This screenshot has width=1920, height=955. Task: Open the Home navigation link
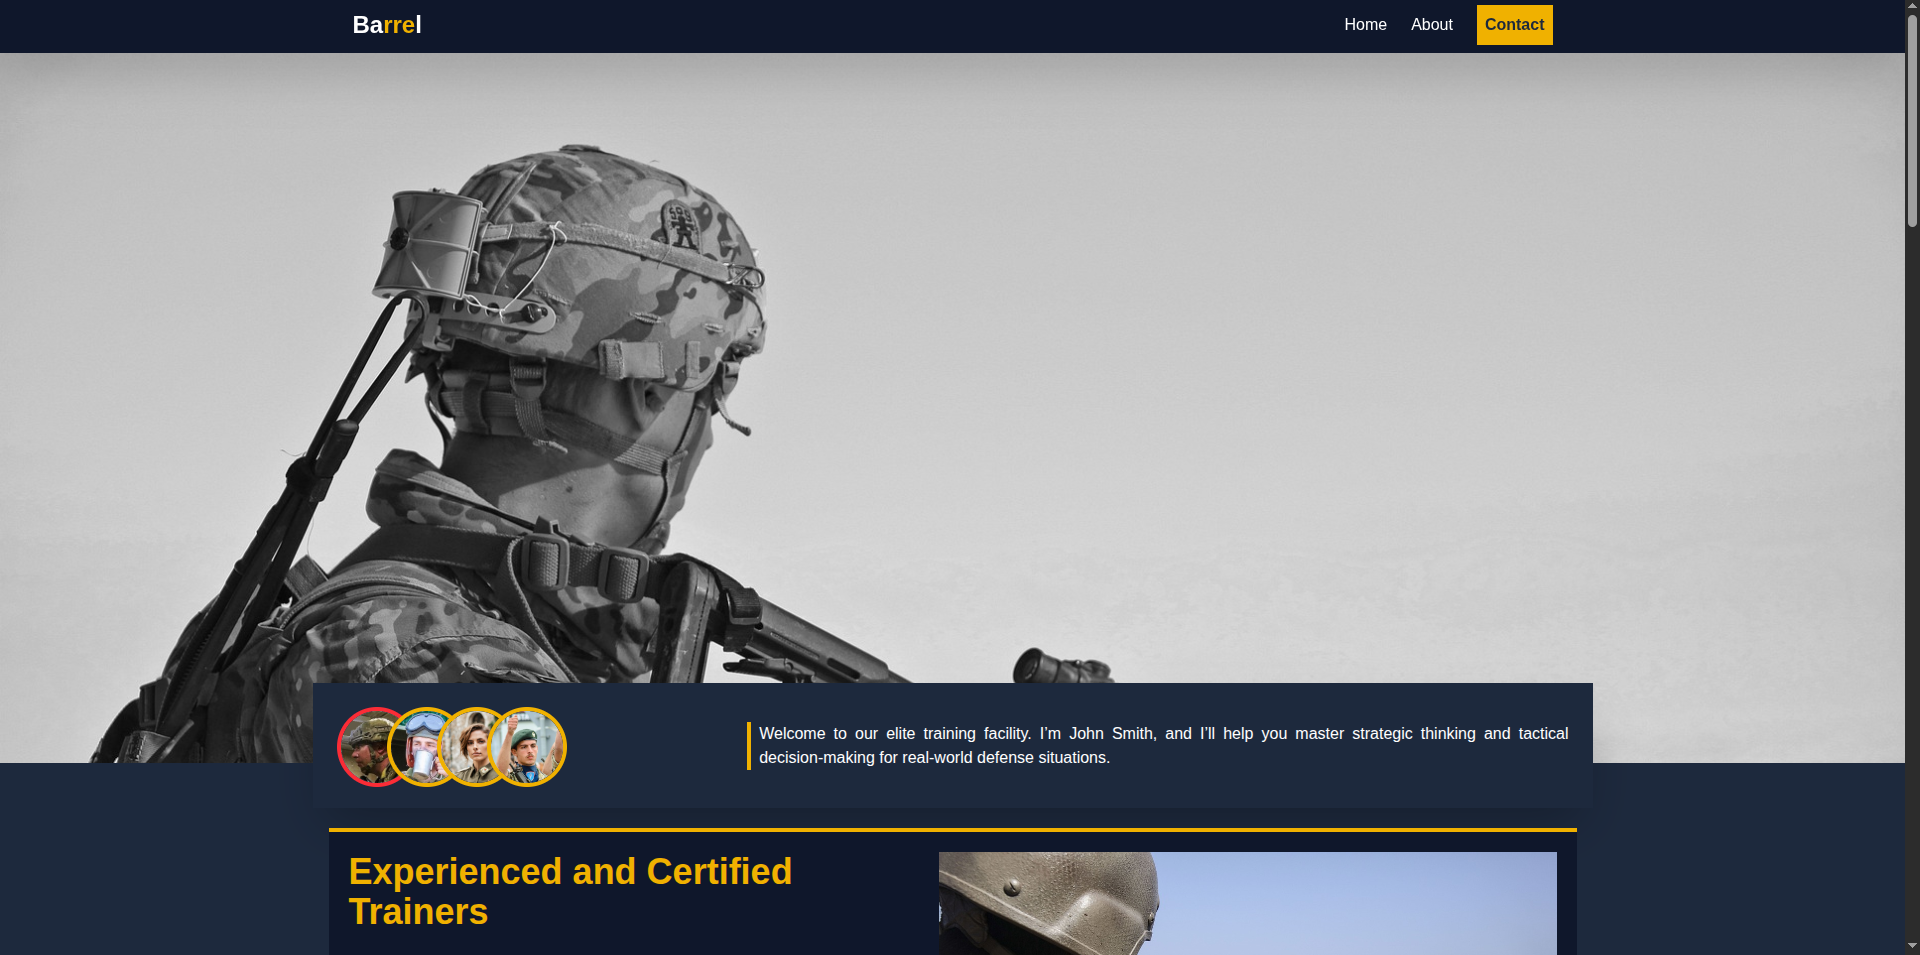click(x=1365, y=25)
